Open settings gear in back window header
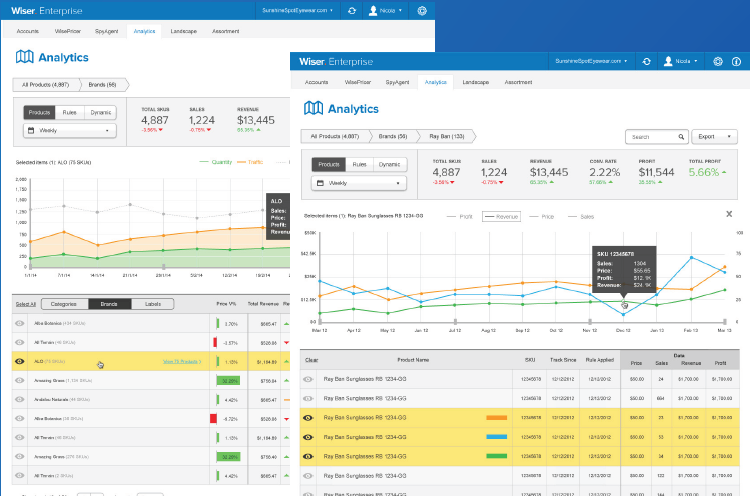The height and width of the screenshot is (496, 750). (422, 11)
